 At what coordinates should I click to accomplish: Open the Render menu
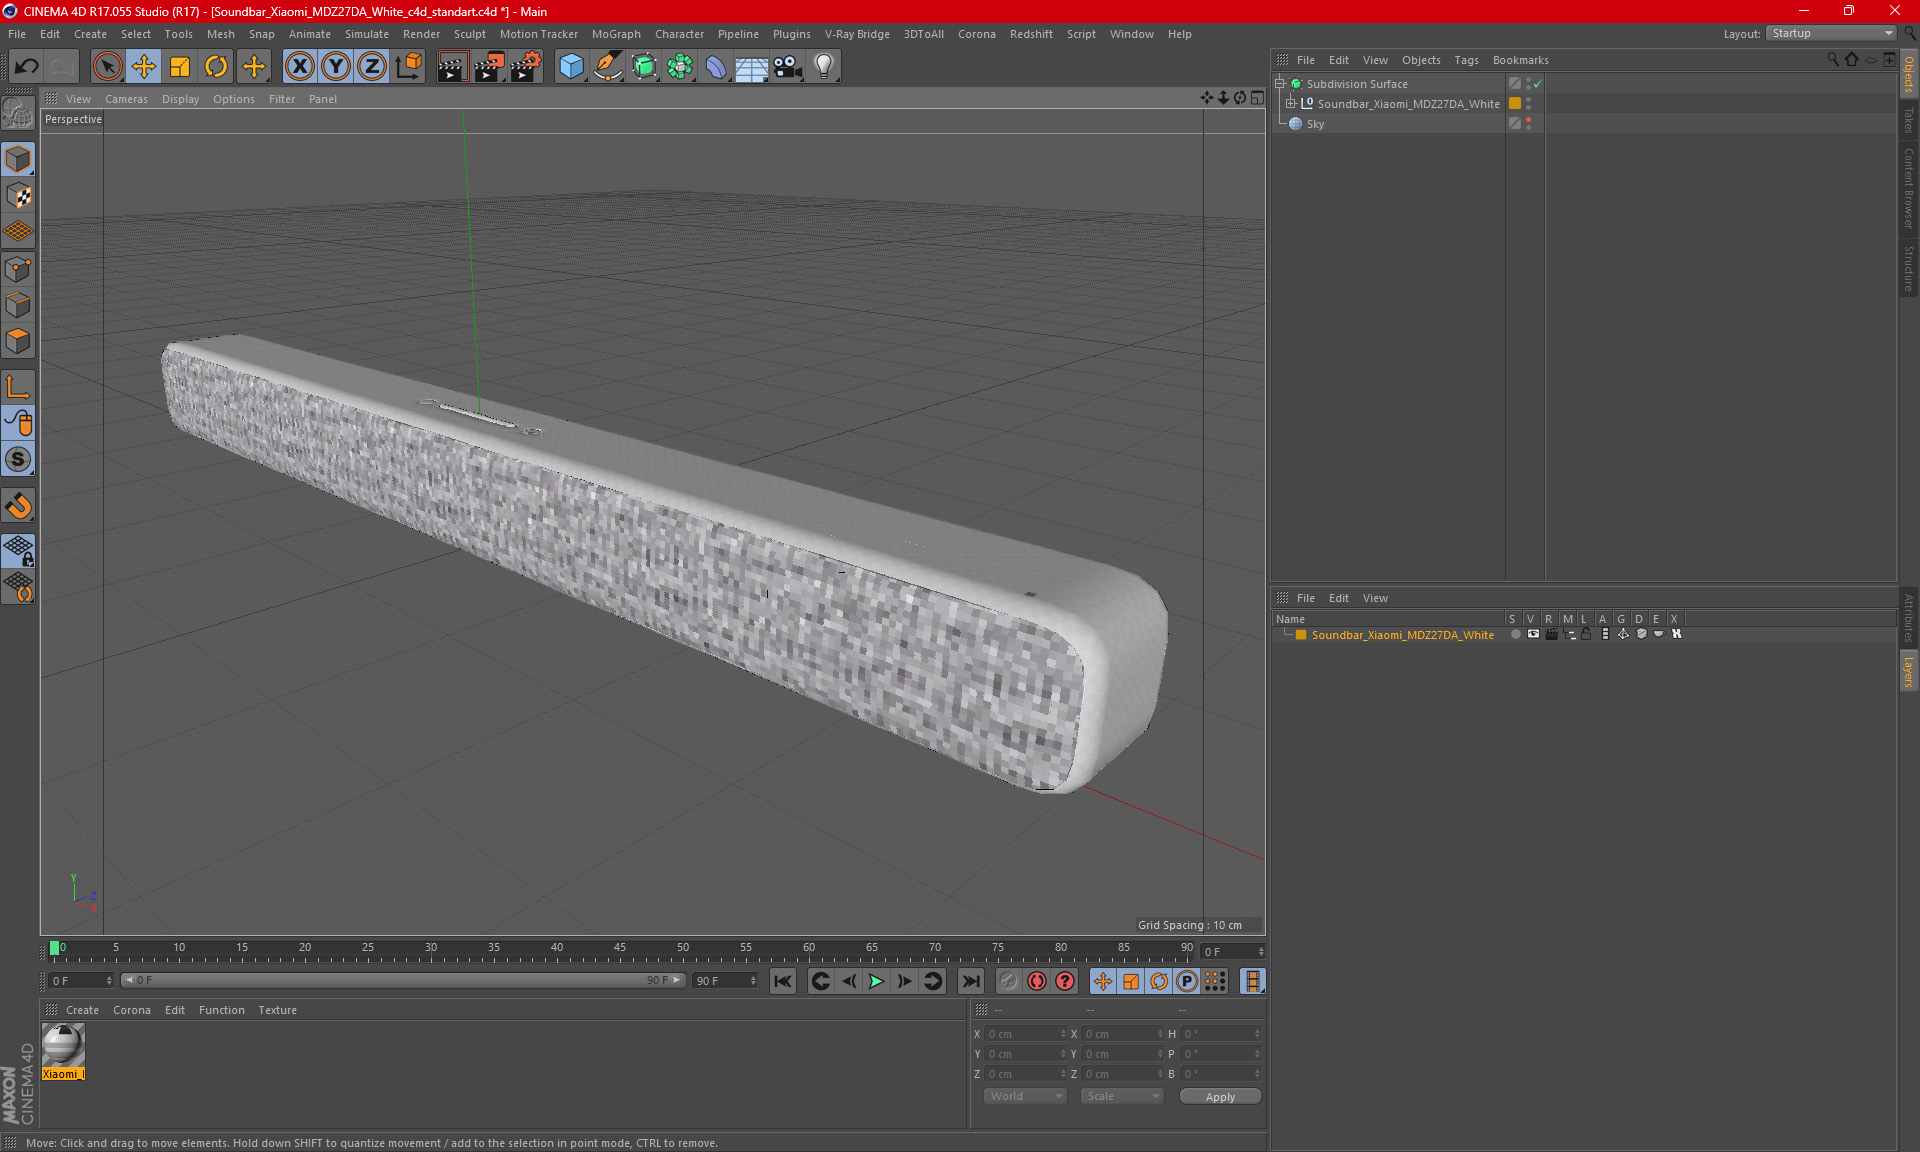[421, 34]
